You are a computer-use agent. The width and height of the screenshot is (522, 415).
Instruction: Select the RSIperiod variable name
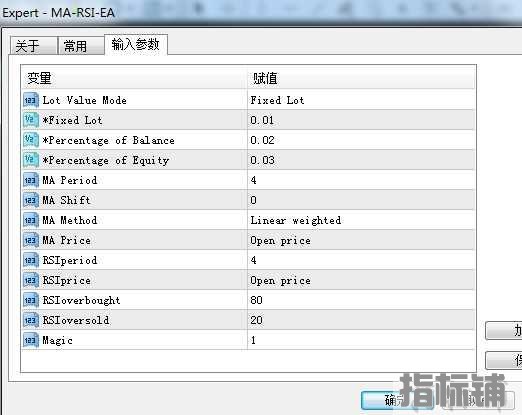[70, 260]
